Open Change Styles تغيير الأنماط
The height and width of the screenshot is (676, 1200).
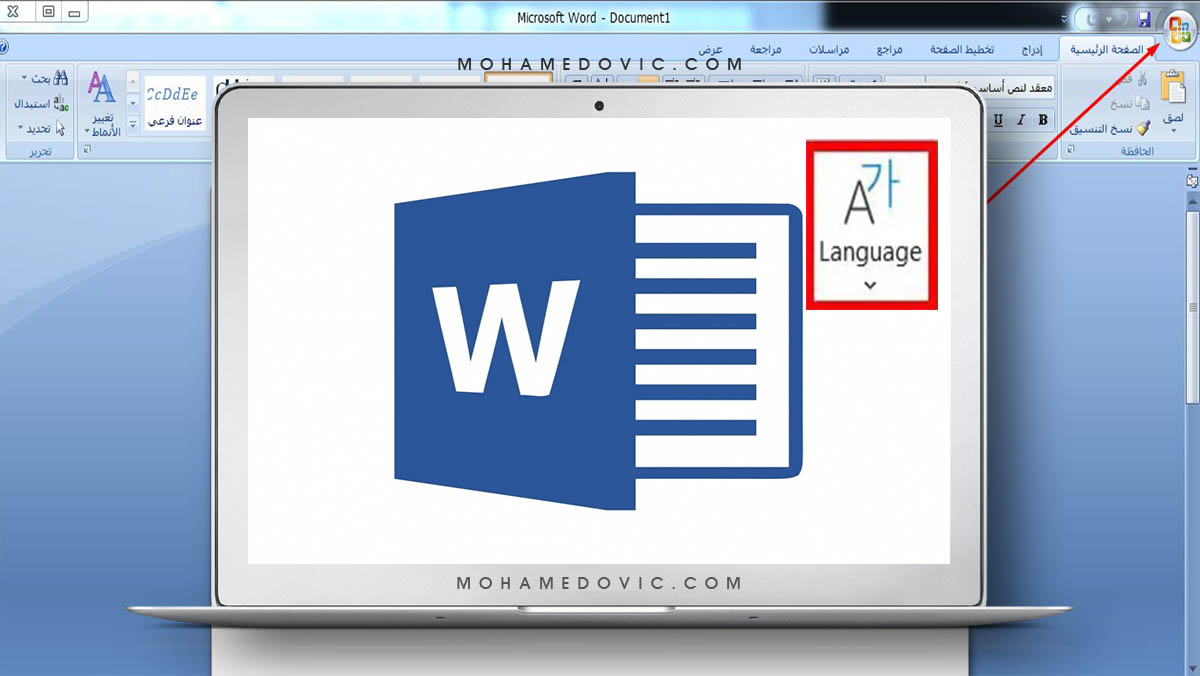tap(102, 104)
